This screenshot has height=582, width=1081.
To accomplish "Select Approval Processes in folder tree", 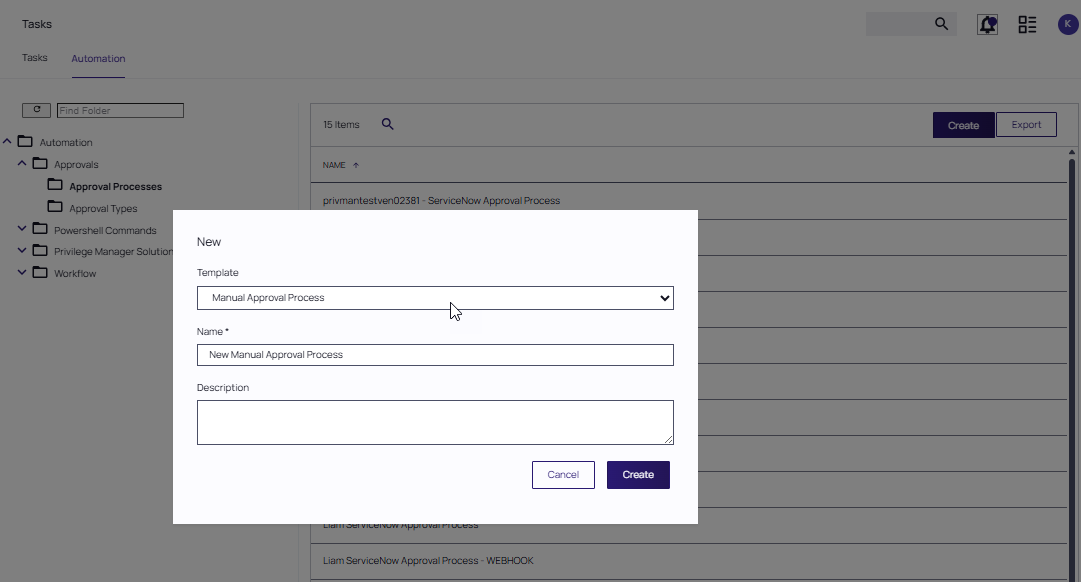I will click(115, 187).
